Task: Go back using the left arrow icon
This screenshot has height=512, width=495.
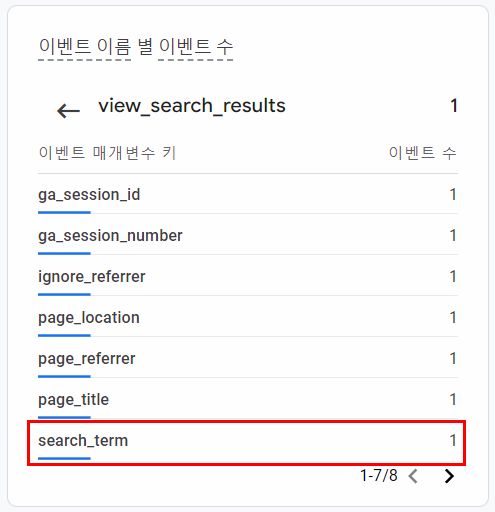Action: 68,111
